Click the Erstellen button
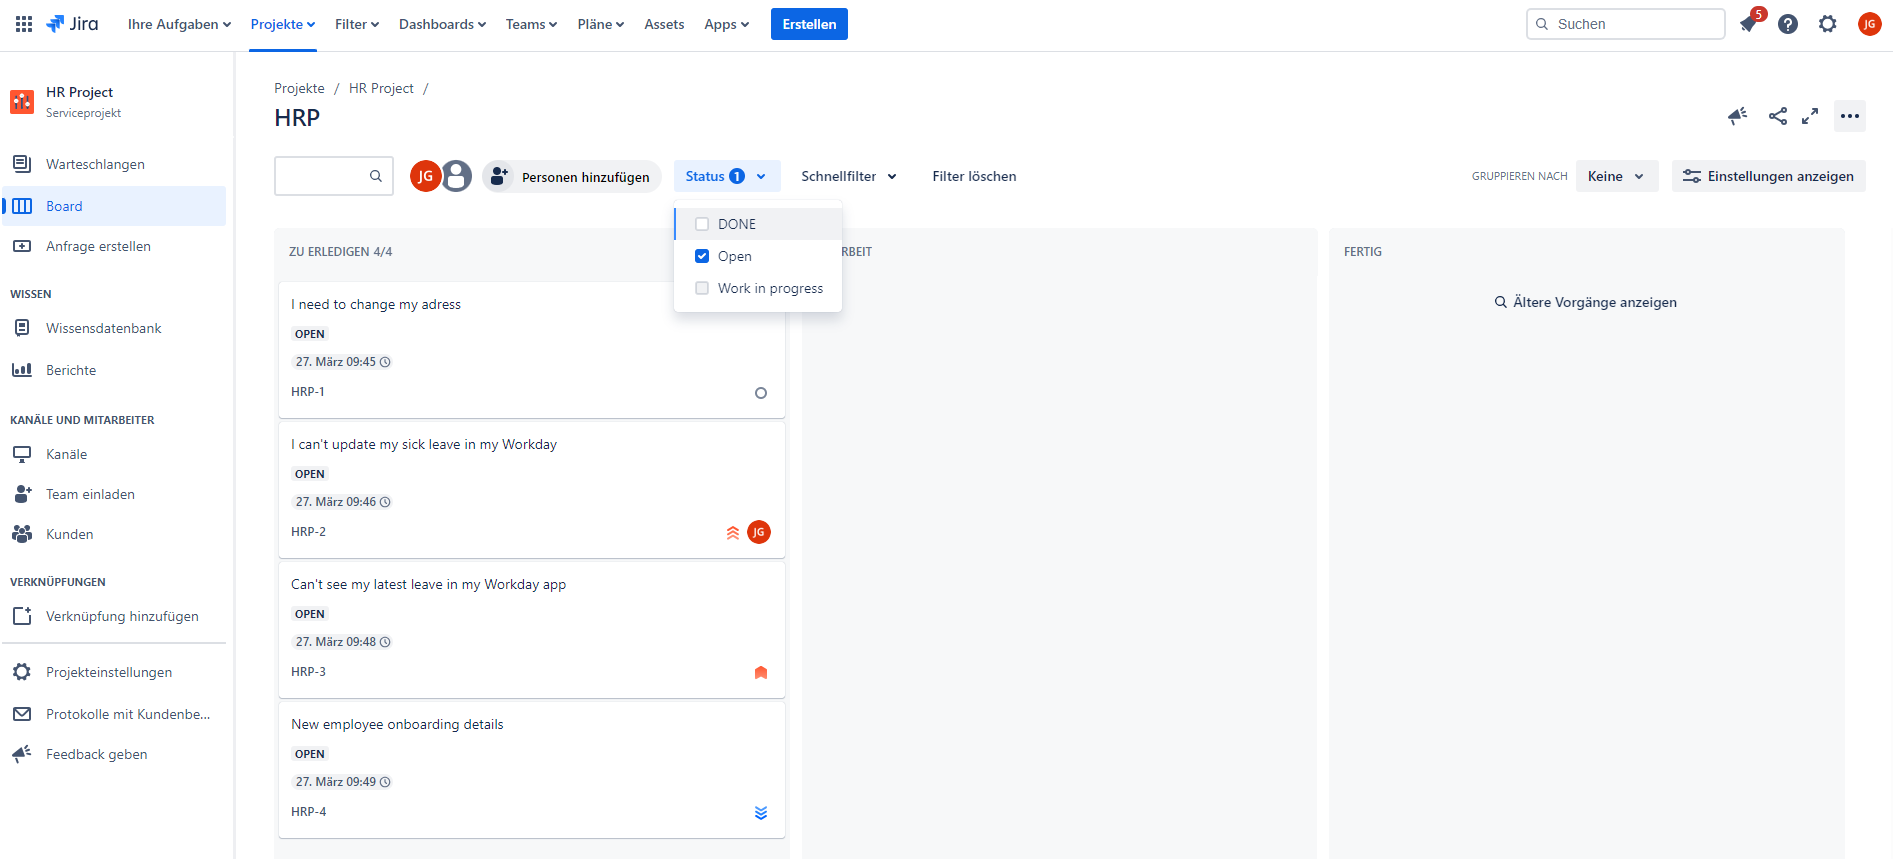Screen dimensions: 1893x859 (809, 24)
